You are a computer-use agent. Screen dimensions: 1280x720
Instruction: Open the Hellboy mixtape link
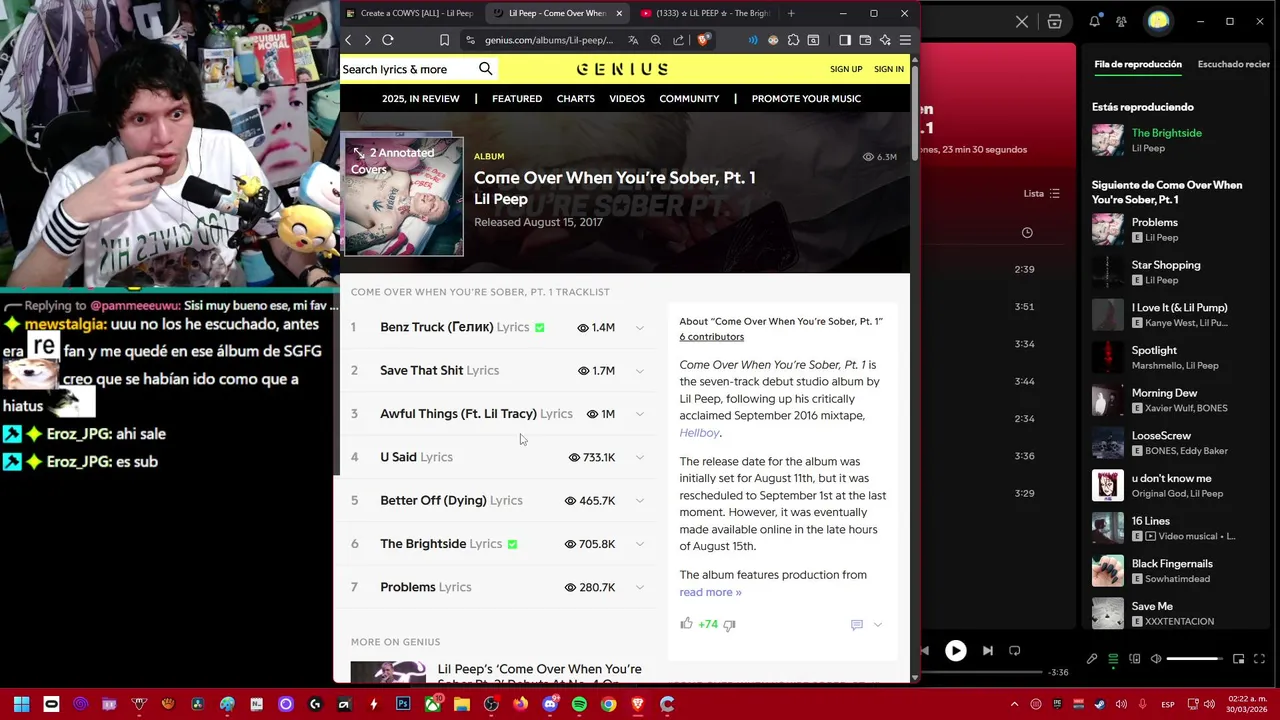699,433
